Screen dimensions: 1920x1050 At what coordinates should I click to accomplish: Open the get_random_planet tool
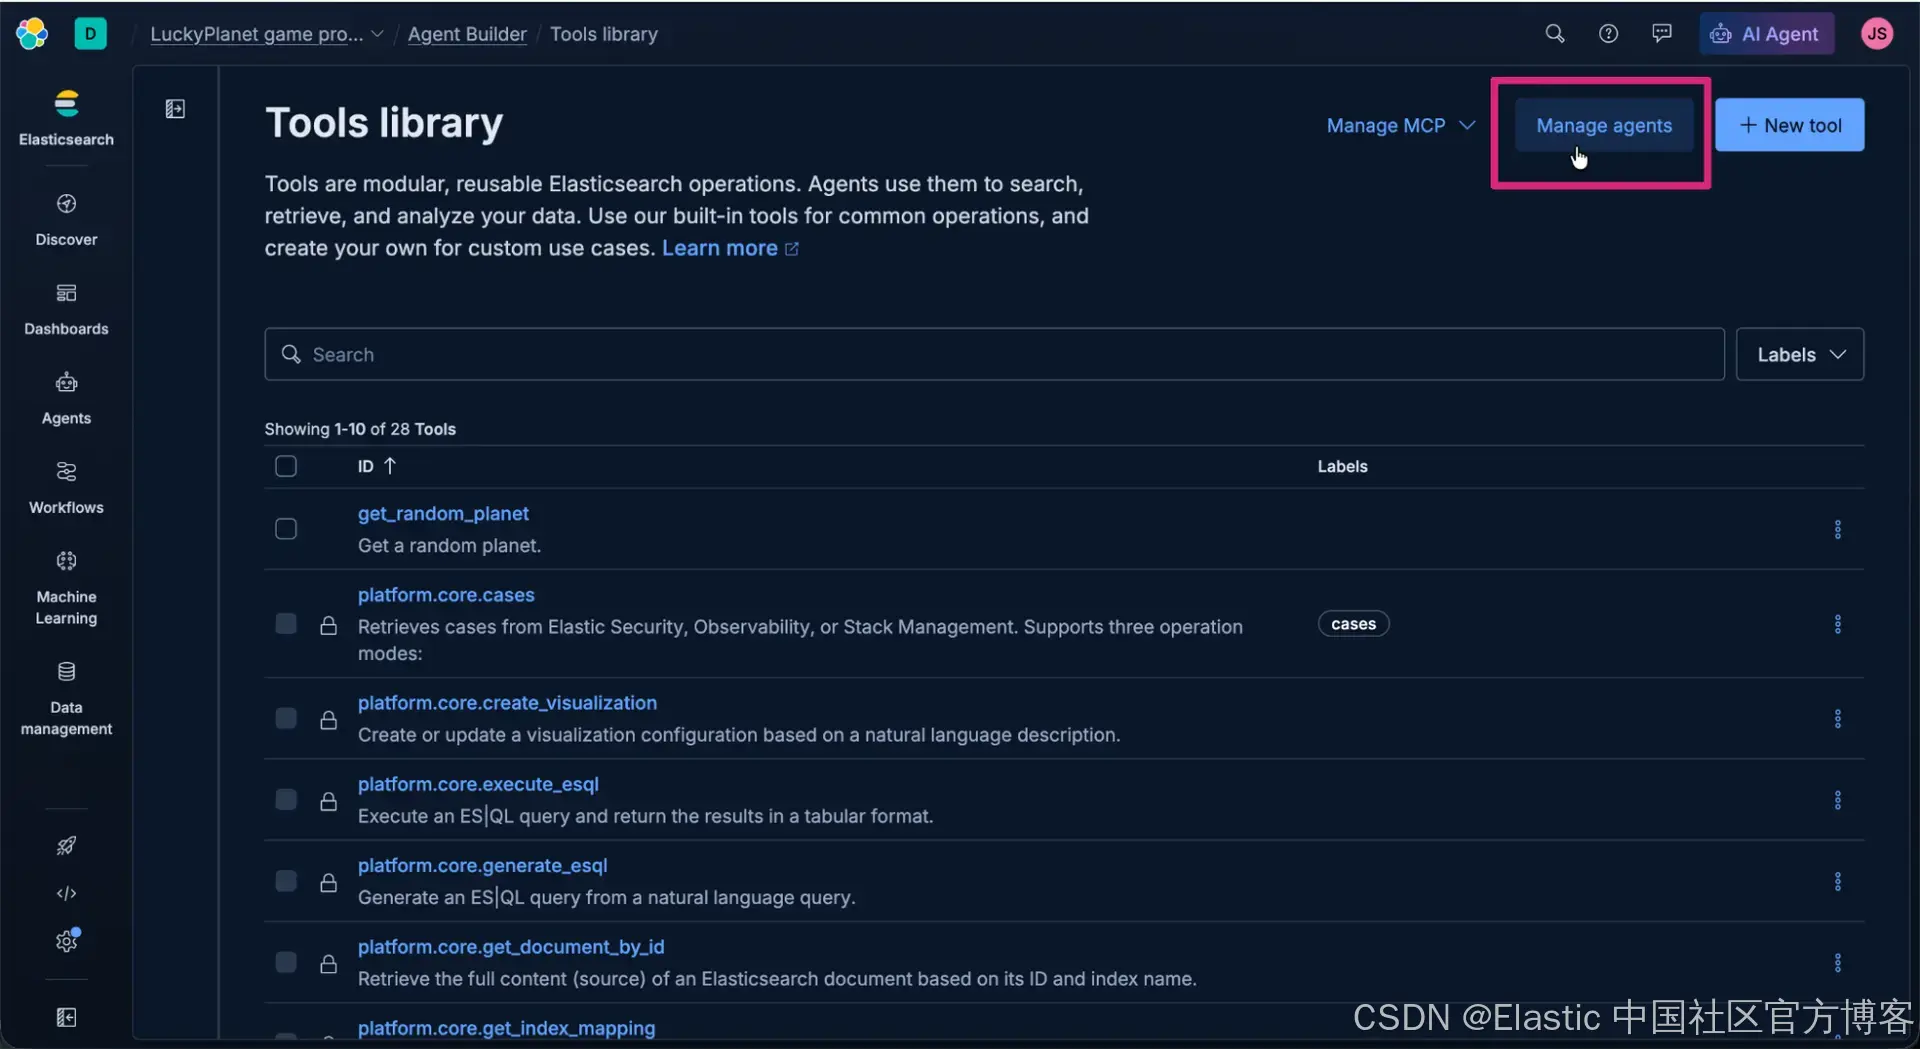coord(443,514)
